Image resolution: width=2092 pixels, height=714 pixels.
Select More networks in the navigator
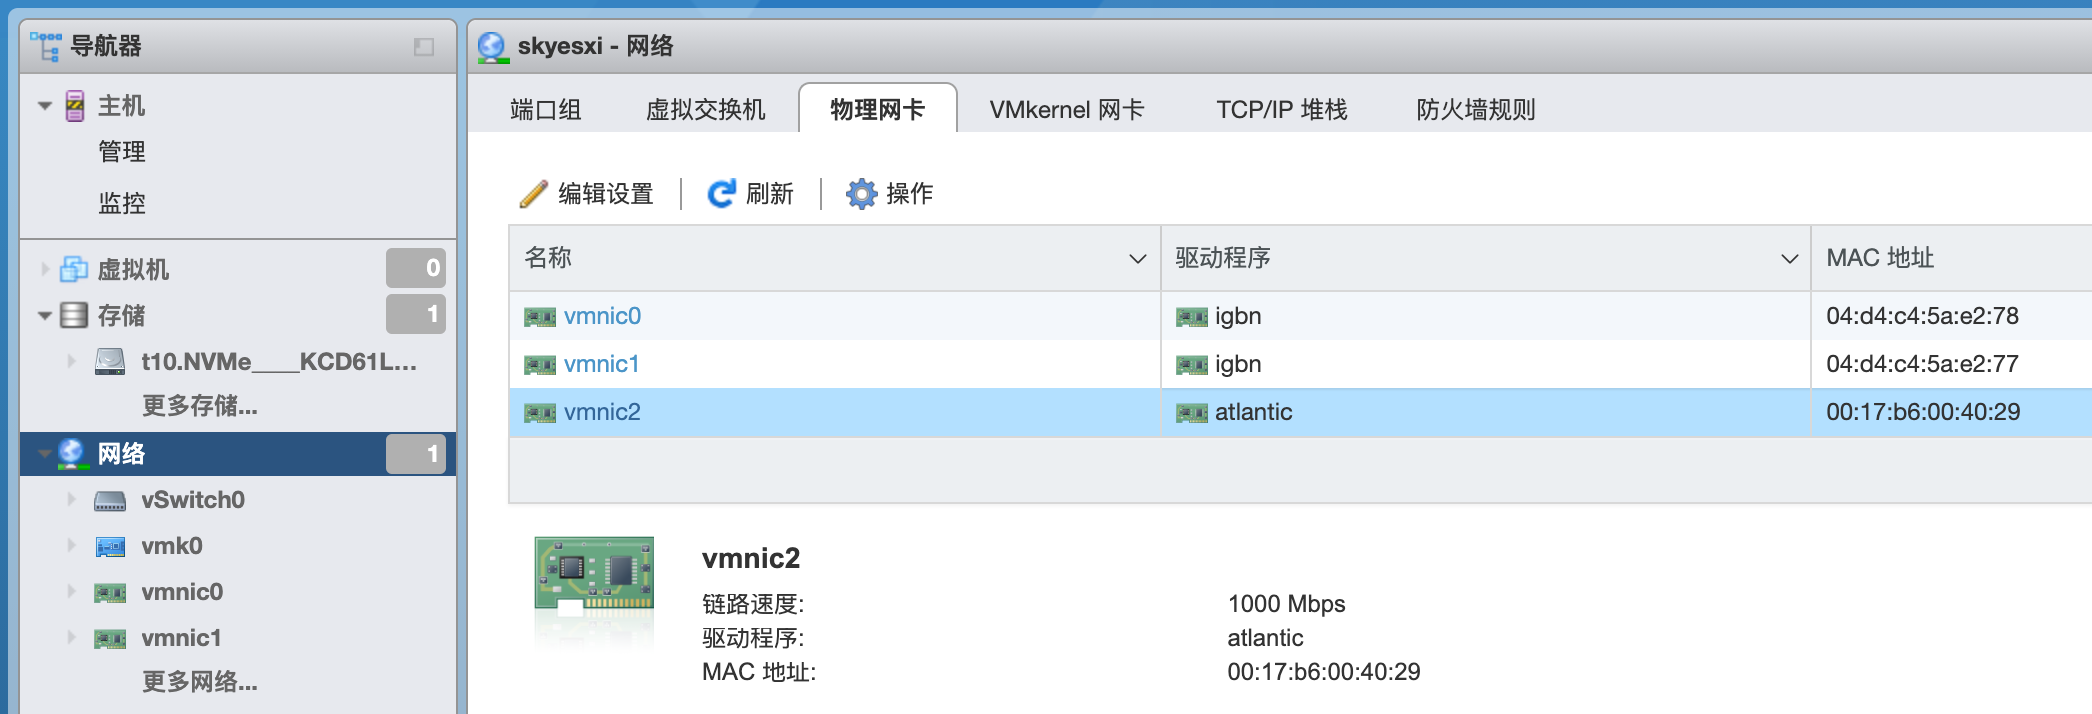tap(199, 682)
